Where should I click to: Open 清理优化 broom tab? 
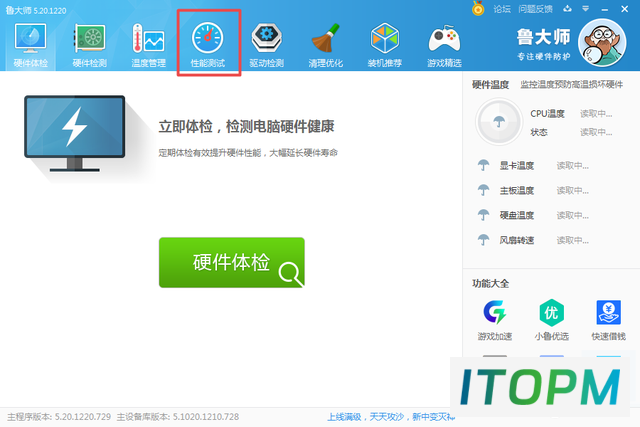[325, 45]
